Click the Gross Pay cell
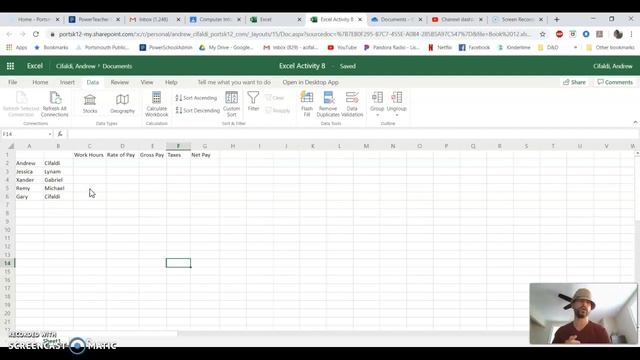 tap(152, 155)
